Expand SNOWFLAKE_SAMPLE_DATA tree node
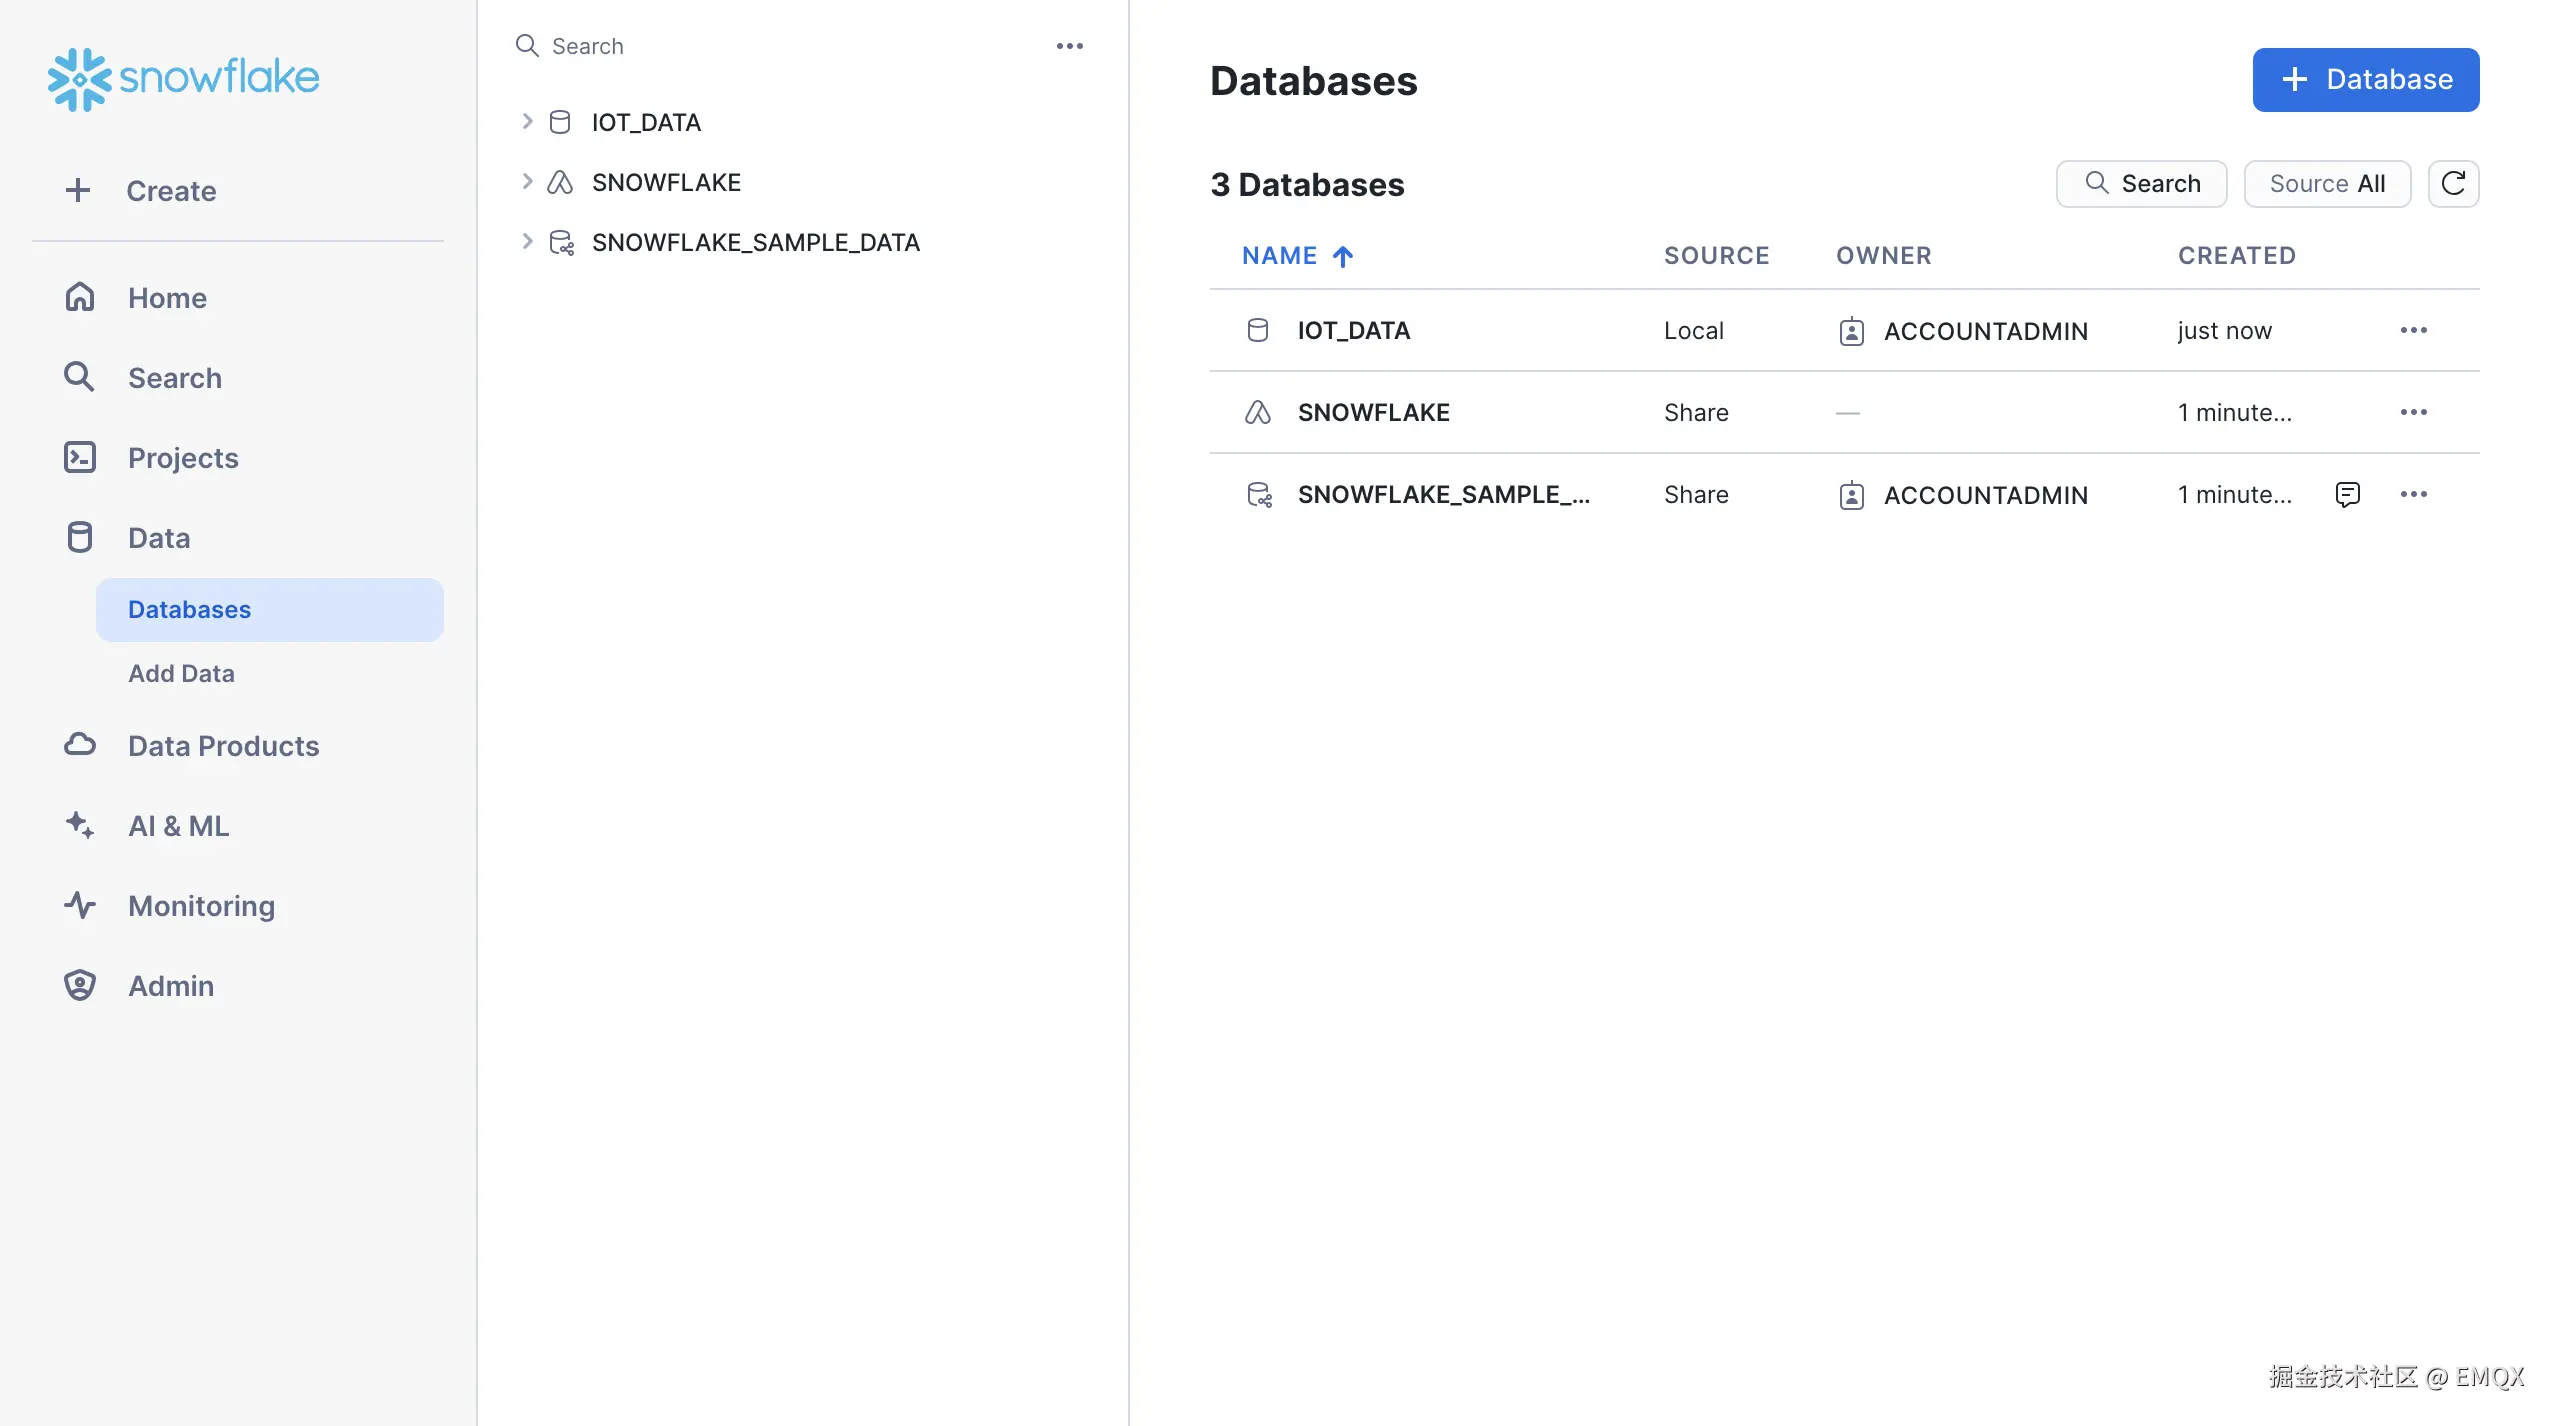This screenshot has width=2560, height=1426. (x=527, y=242)
